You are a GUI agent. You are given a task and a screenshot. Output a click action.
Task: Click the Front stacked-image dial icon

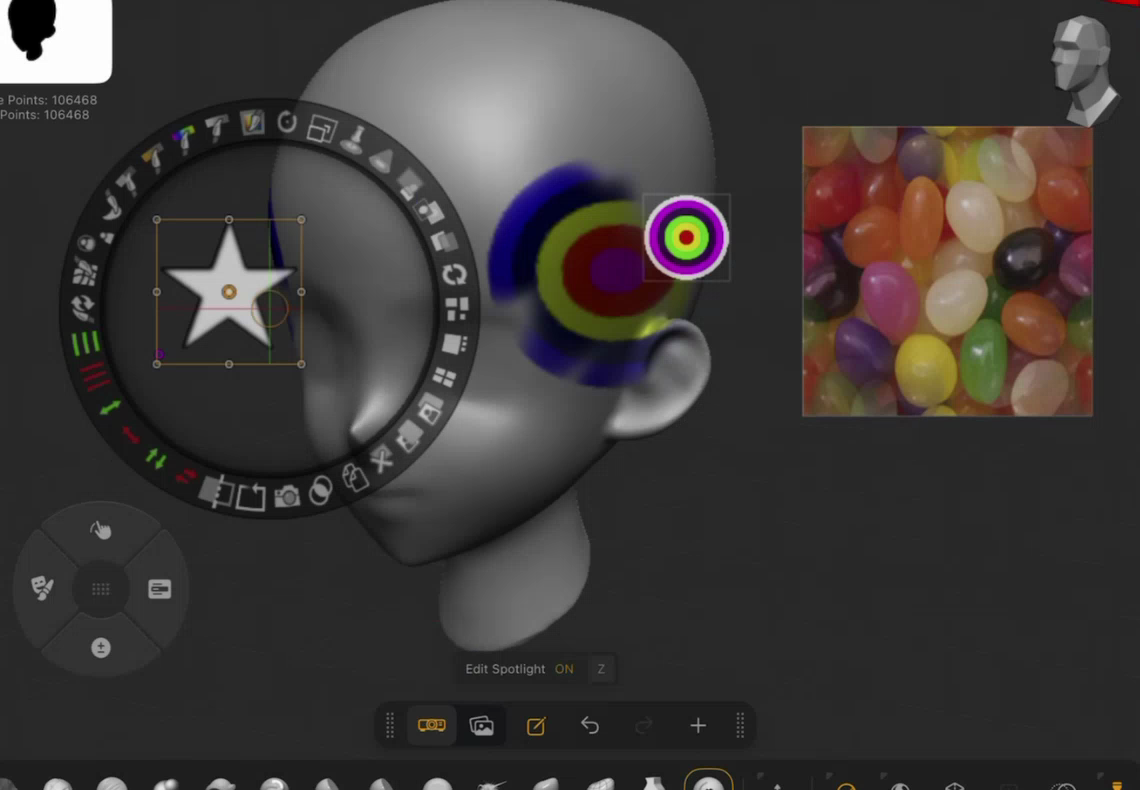[429, 408]
